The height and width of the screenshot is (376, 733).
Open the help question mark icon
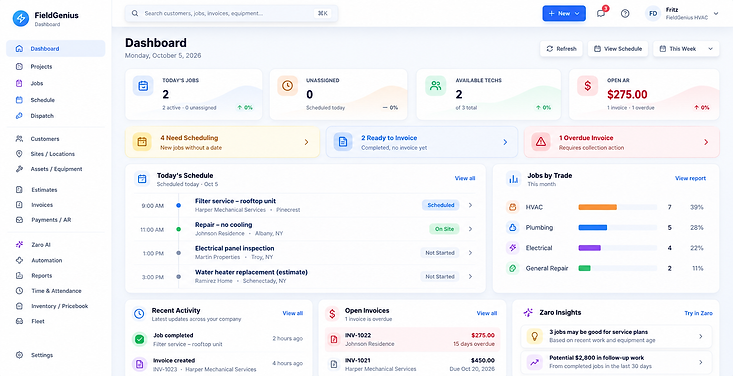coord(625,14)
